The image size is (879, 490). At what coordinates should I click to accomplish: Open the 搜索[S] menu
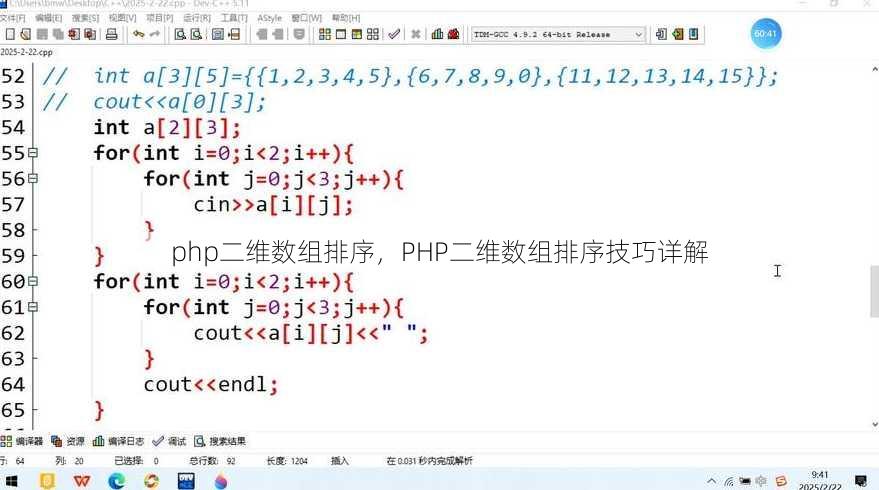[x=86, y=18]
